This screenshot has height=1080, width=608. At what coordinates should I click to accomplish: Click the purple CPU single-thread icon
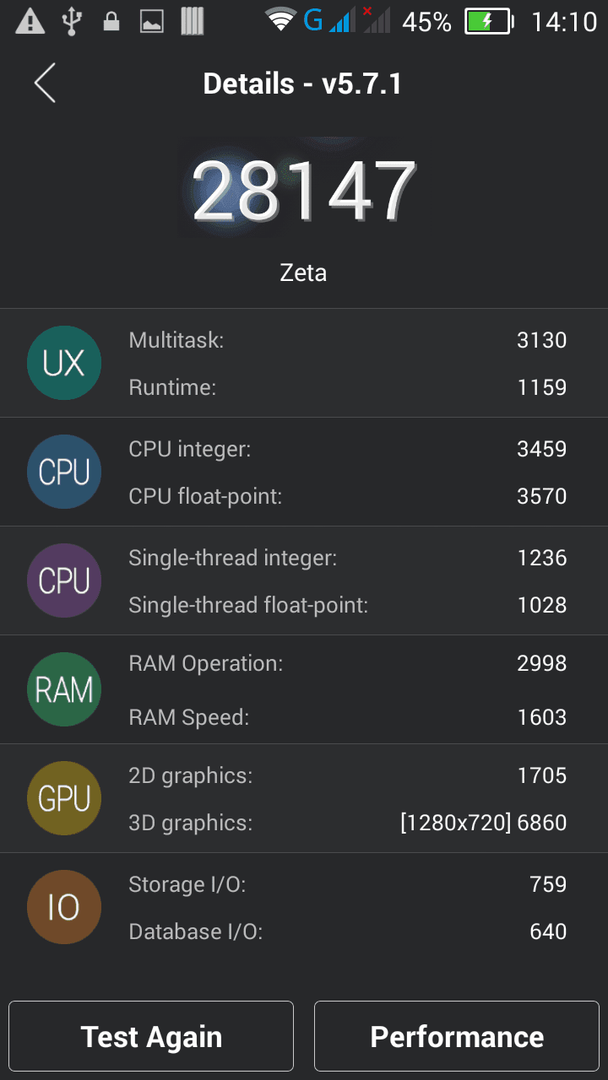(x=64, y=581)
